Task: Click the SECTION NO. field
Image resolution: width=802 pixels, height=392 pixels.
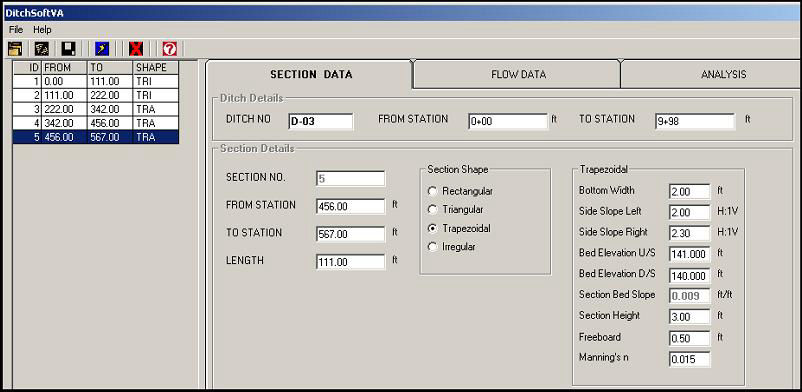Action: click(350, 179)
